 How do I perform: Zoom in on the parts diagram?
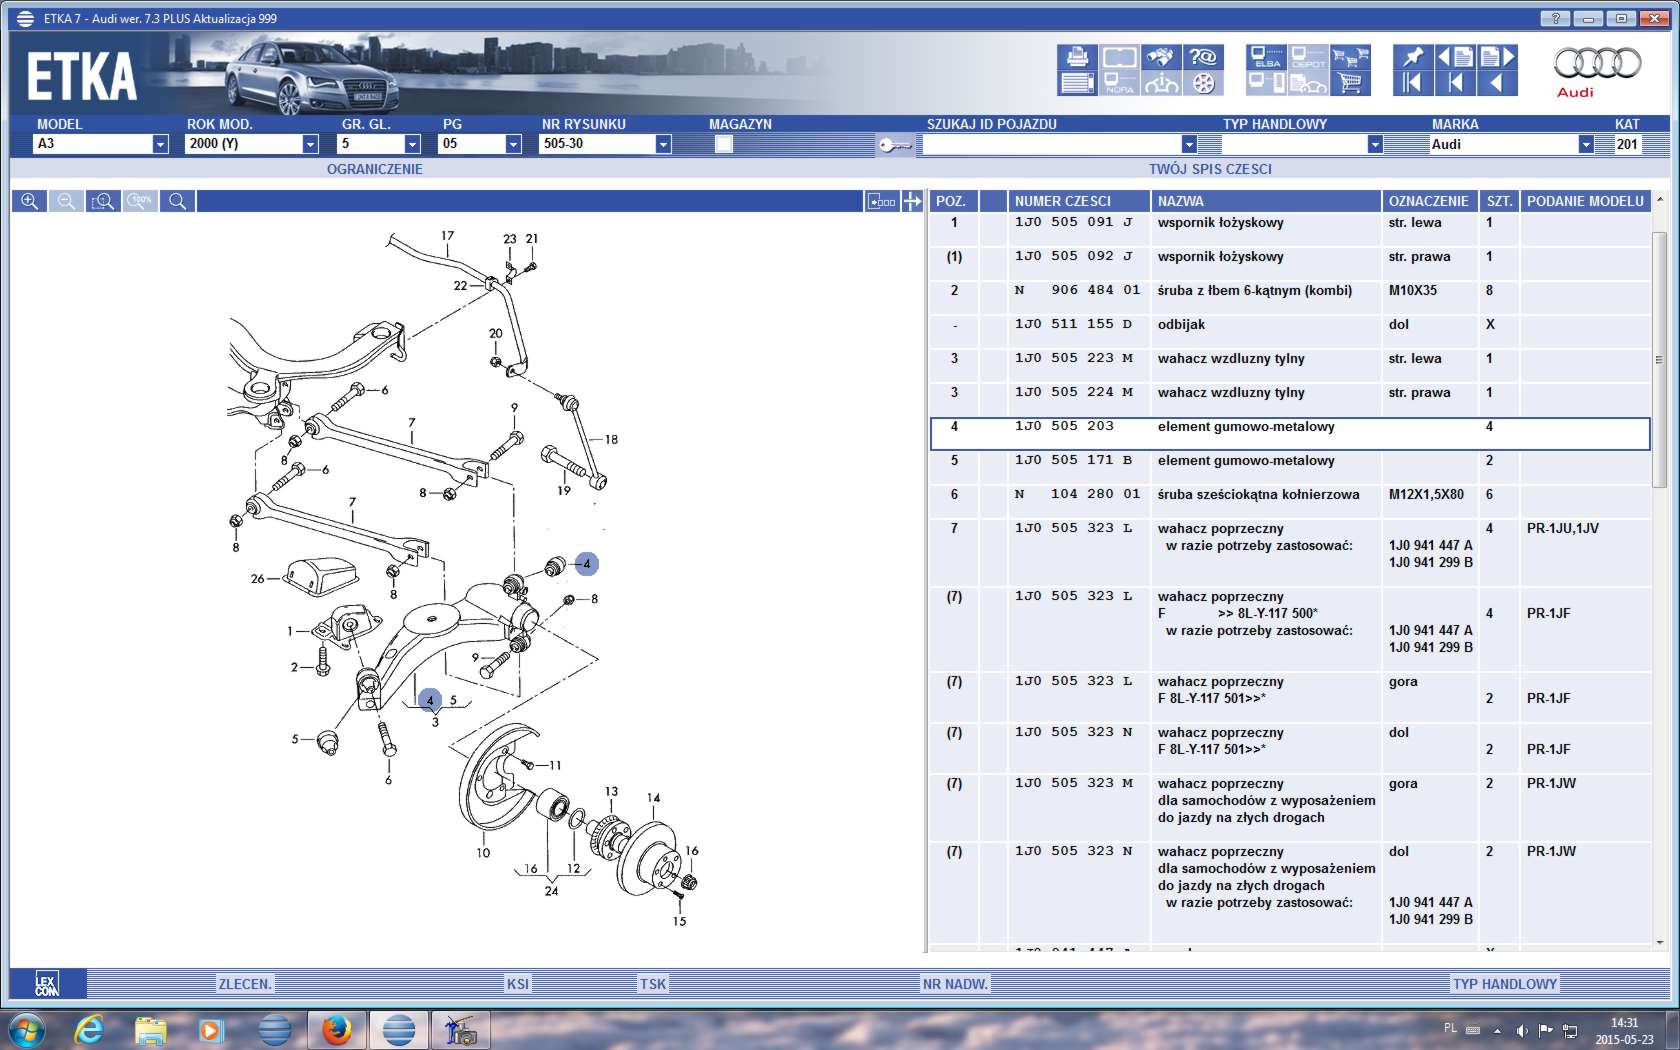click(30, 201)
